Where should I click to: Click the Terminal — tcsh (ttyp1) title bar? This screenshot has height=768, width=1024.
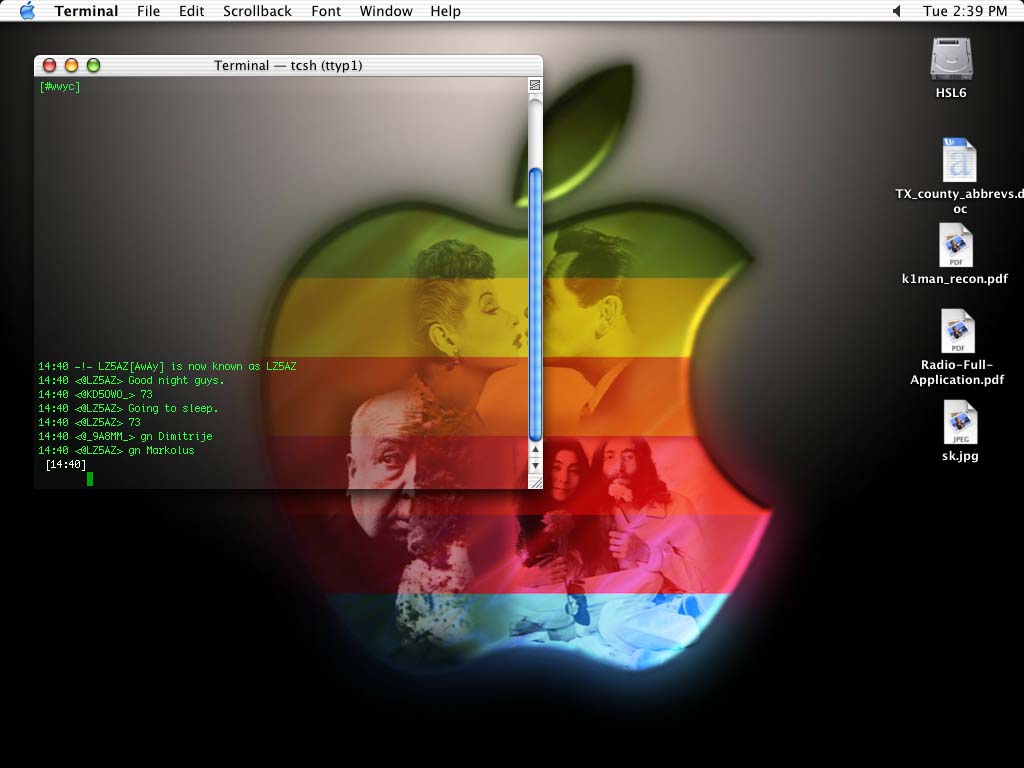click(288, 65)
